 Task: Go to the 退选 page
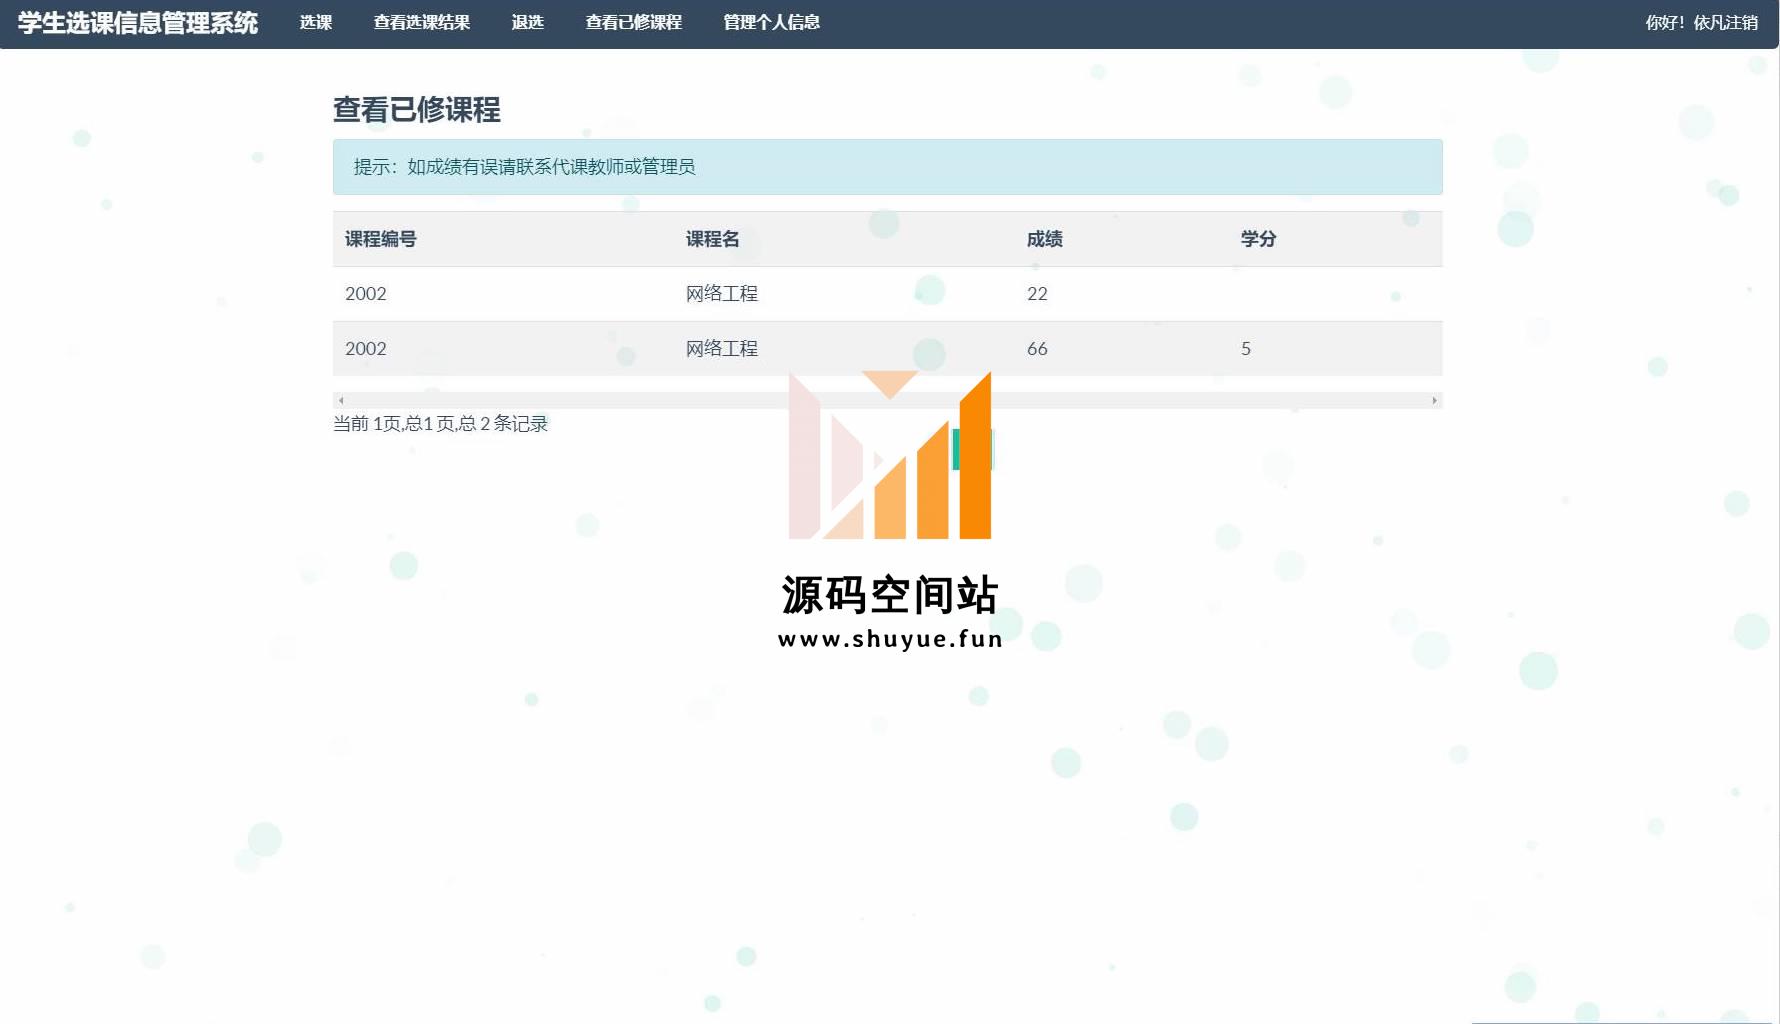[528, 22]
